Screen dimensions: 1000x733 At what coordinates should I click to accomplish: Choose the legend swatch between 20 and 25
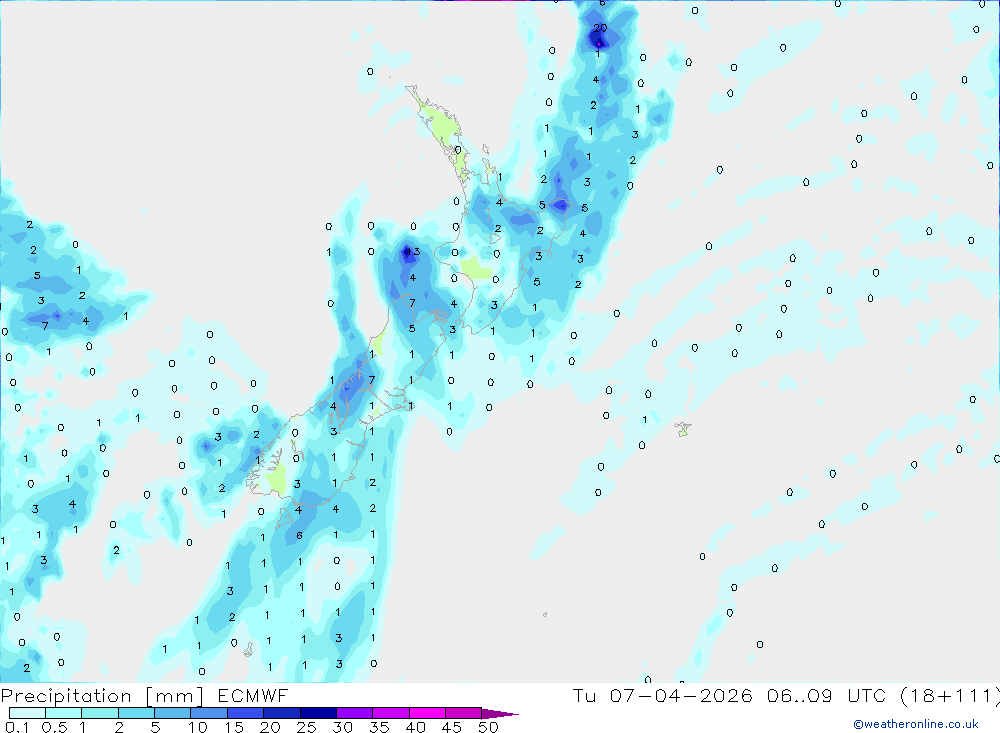pos(281,713)
